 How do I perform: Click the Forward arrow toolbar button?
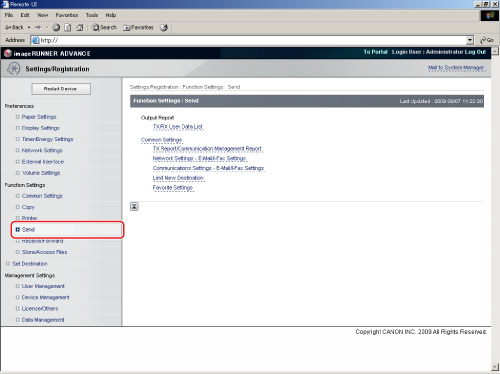point(38,27)
